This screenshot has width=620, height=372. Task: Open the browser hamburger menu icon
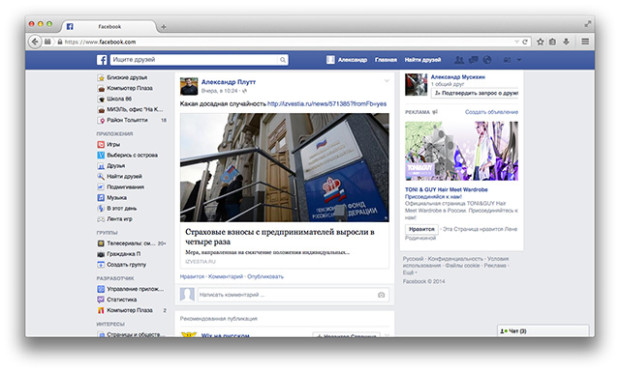click(585, 42)
